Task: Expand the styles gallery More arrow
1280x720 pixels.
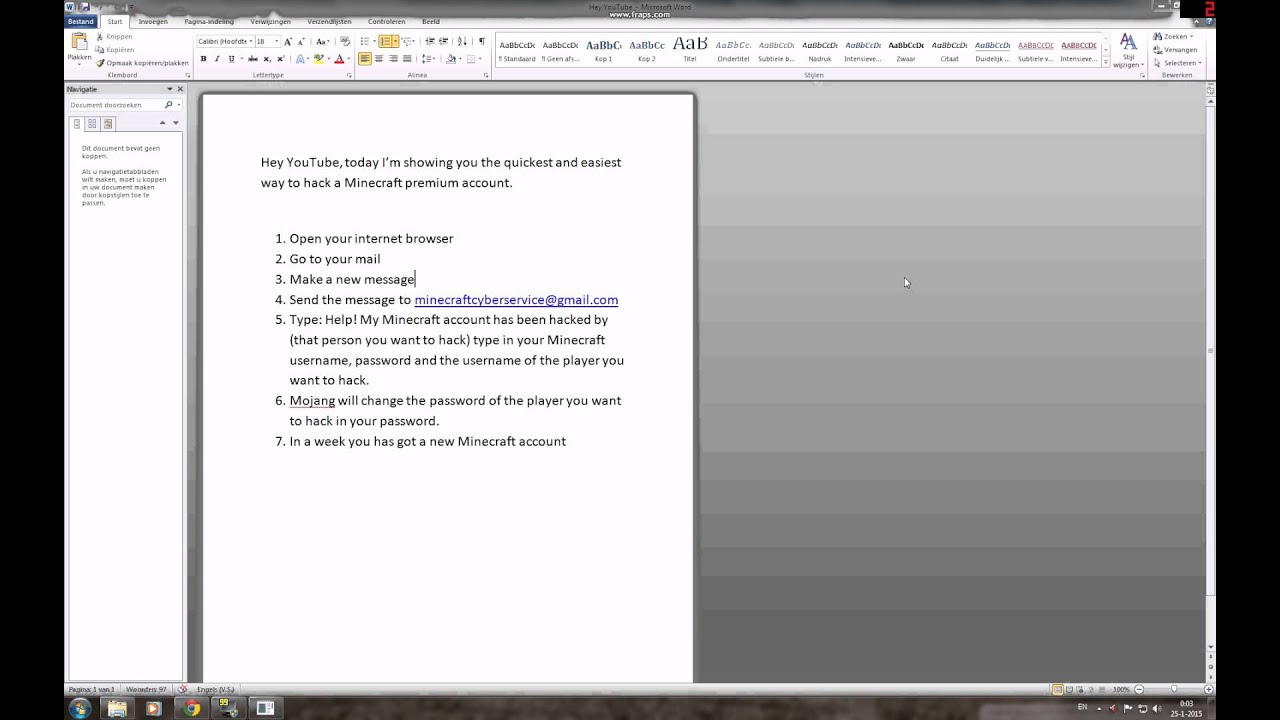Action: point(1105,61)
